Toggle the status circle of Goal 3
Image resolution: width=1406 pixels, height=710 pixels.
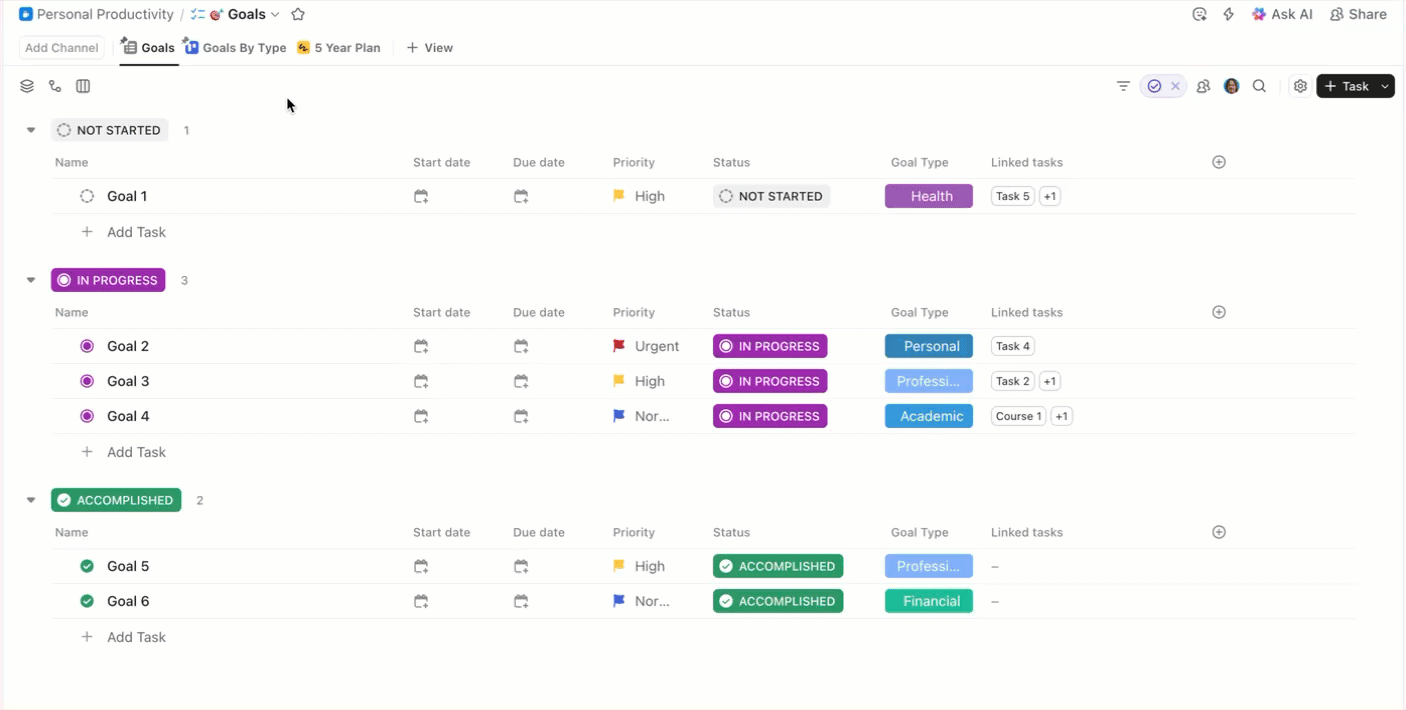[x=87, y=382]
